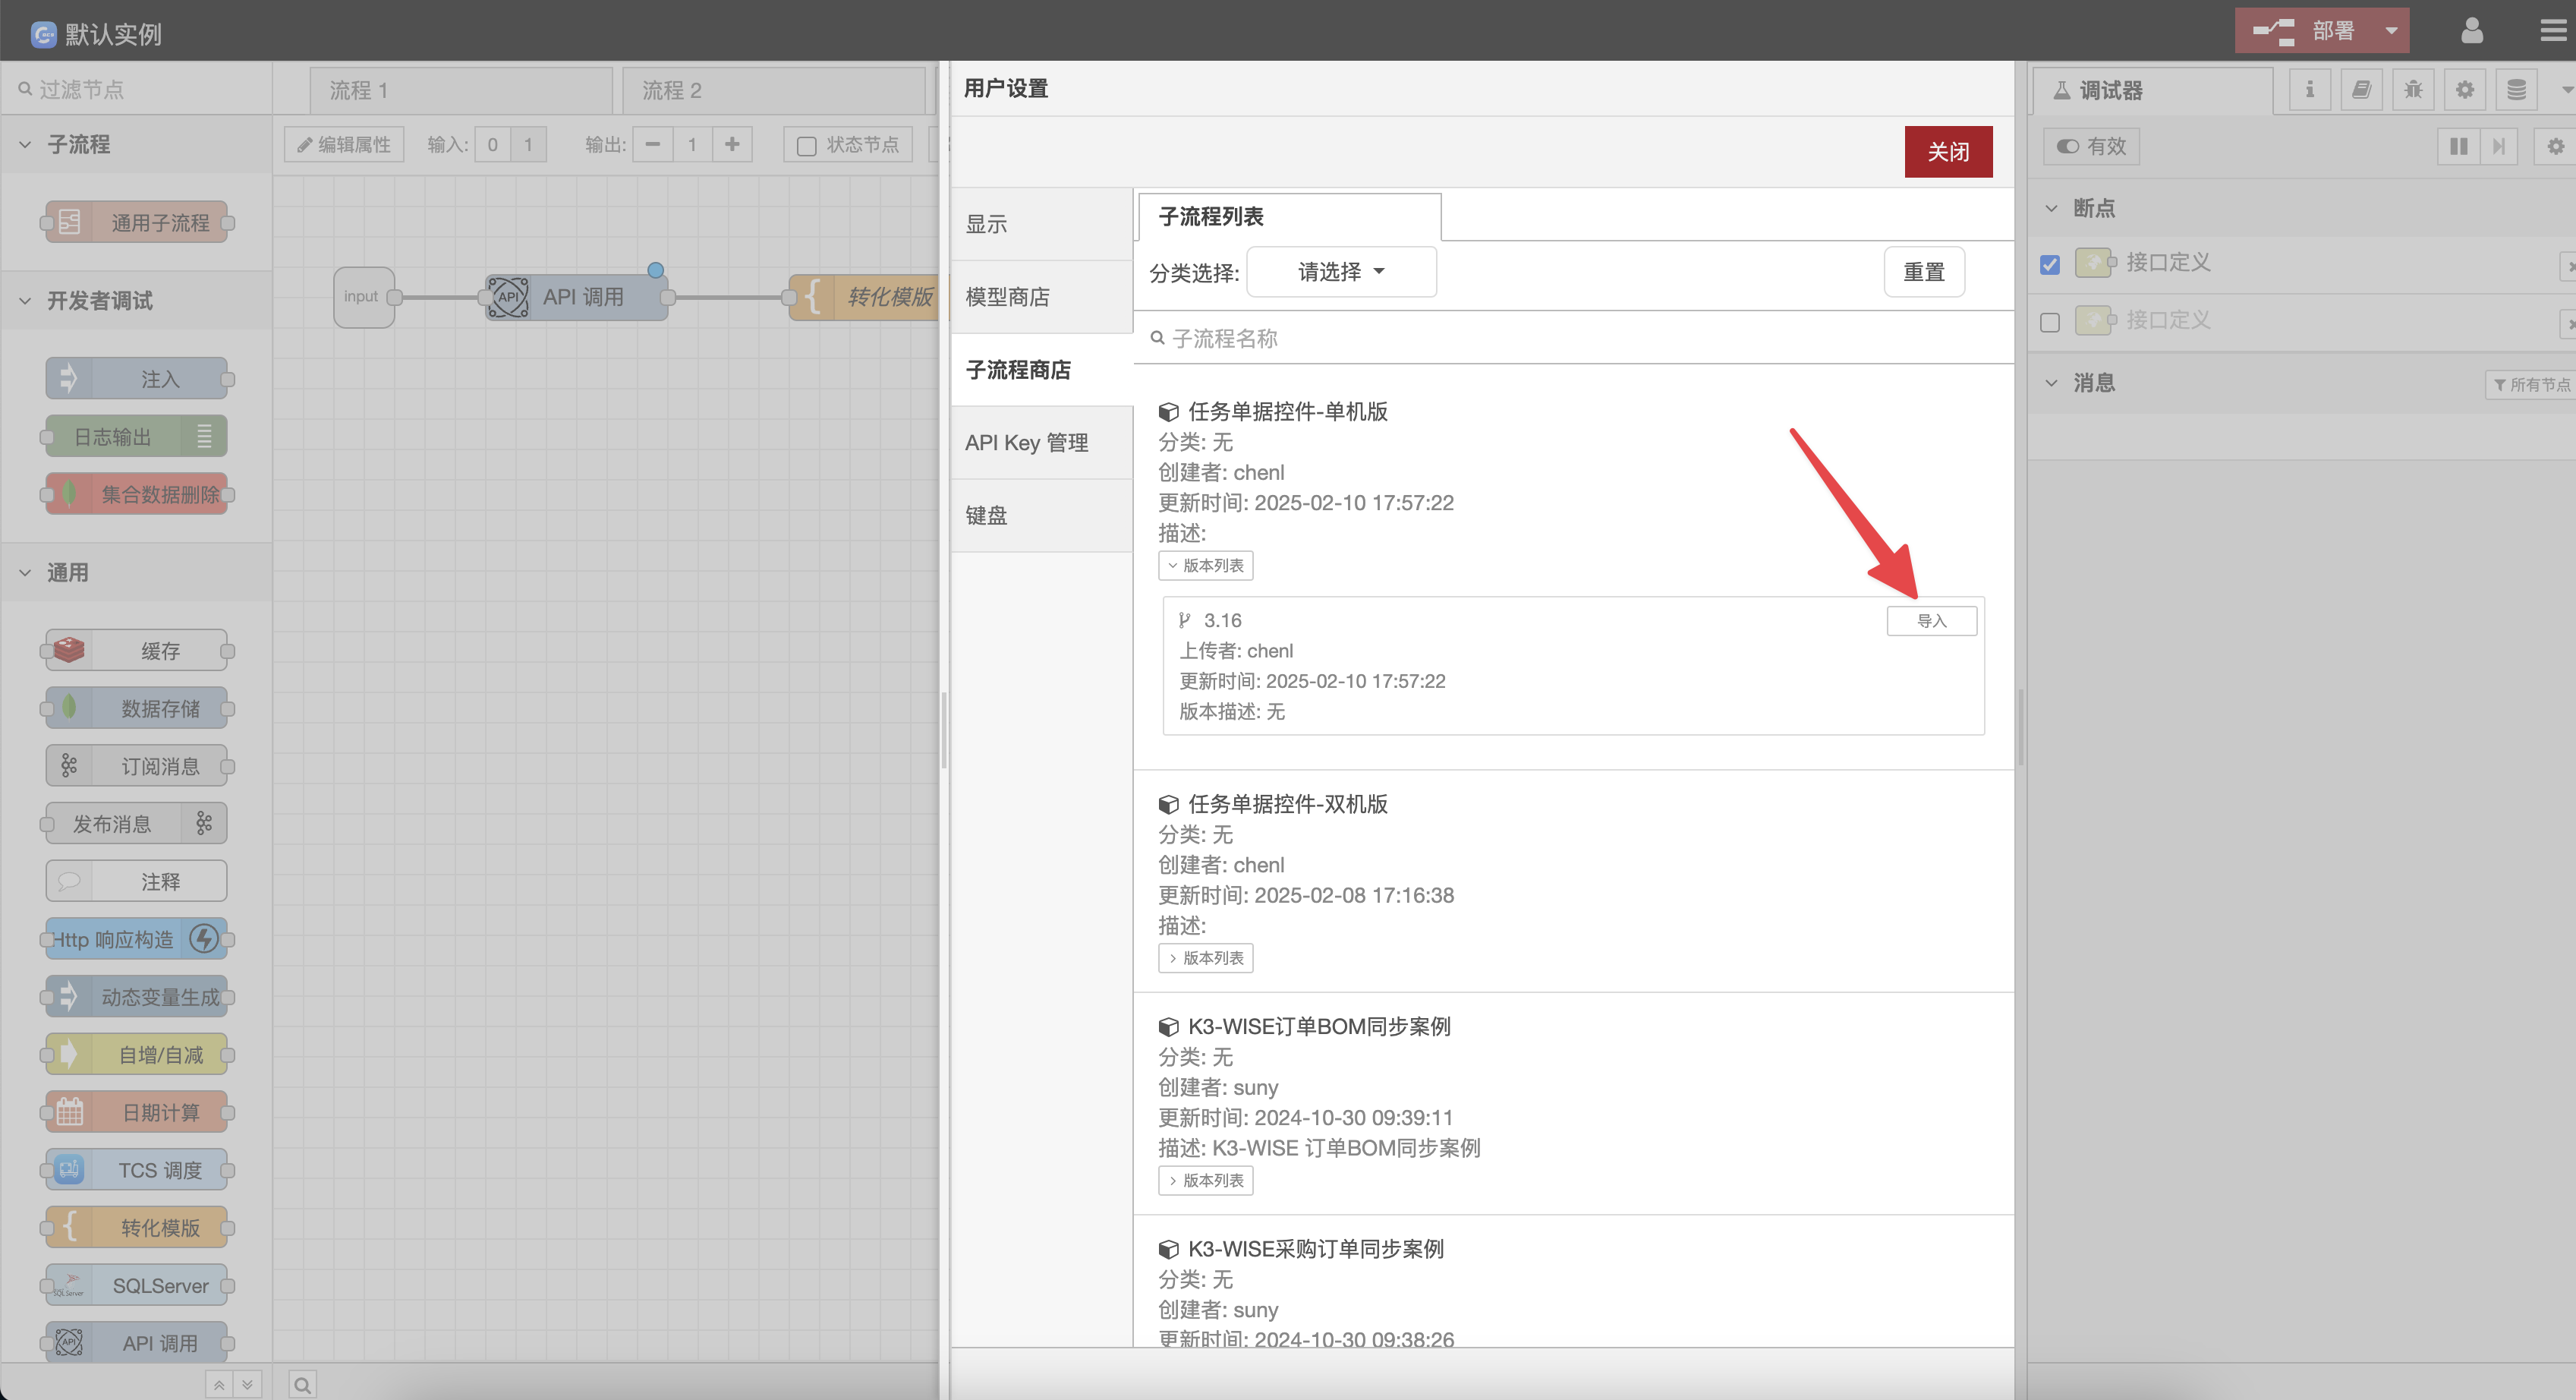
Task: Enable the 状态节点 checkbox
Action: (806, 146)
